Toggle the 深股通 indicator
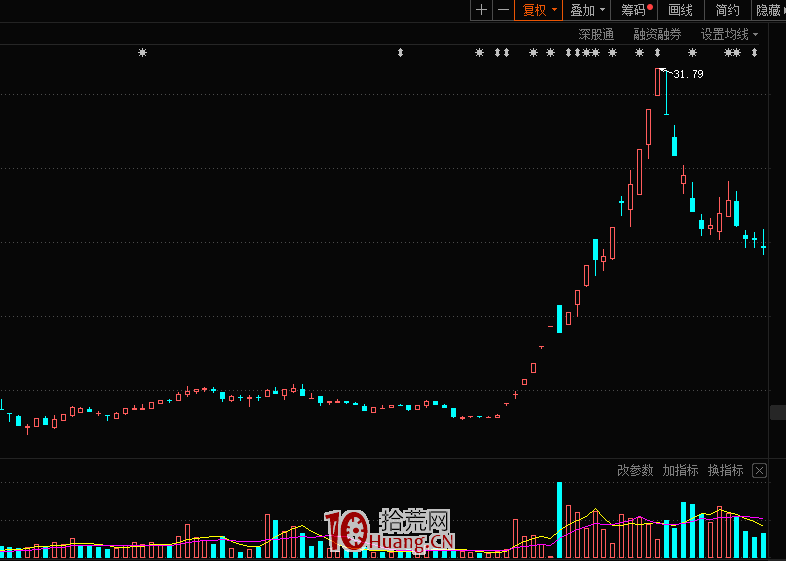This screenshot has width=786, height=561. click(596, 34)
